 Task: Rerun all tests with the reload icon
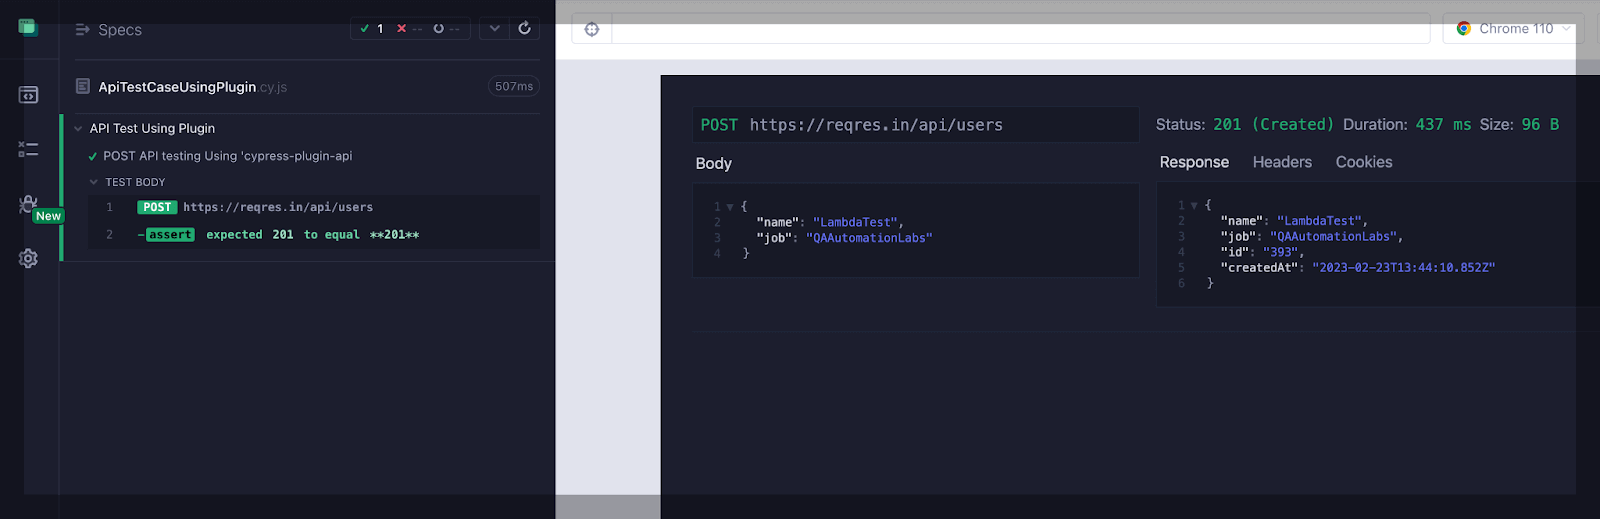(x=524, y=28)
